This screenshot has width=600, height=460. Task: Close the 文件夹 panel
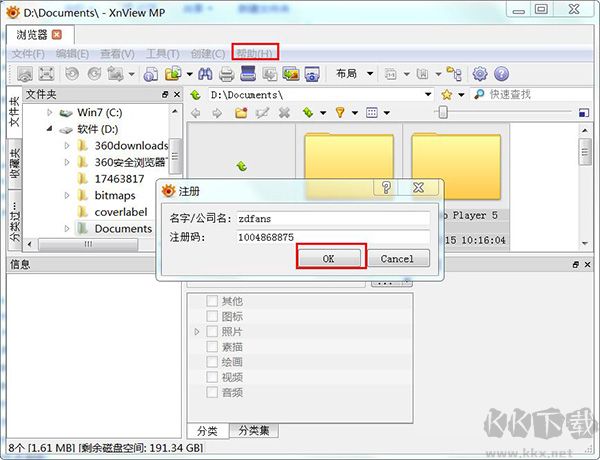coord(177,94)
